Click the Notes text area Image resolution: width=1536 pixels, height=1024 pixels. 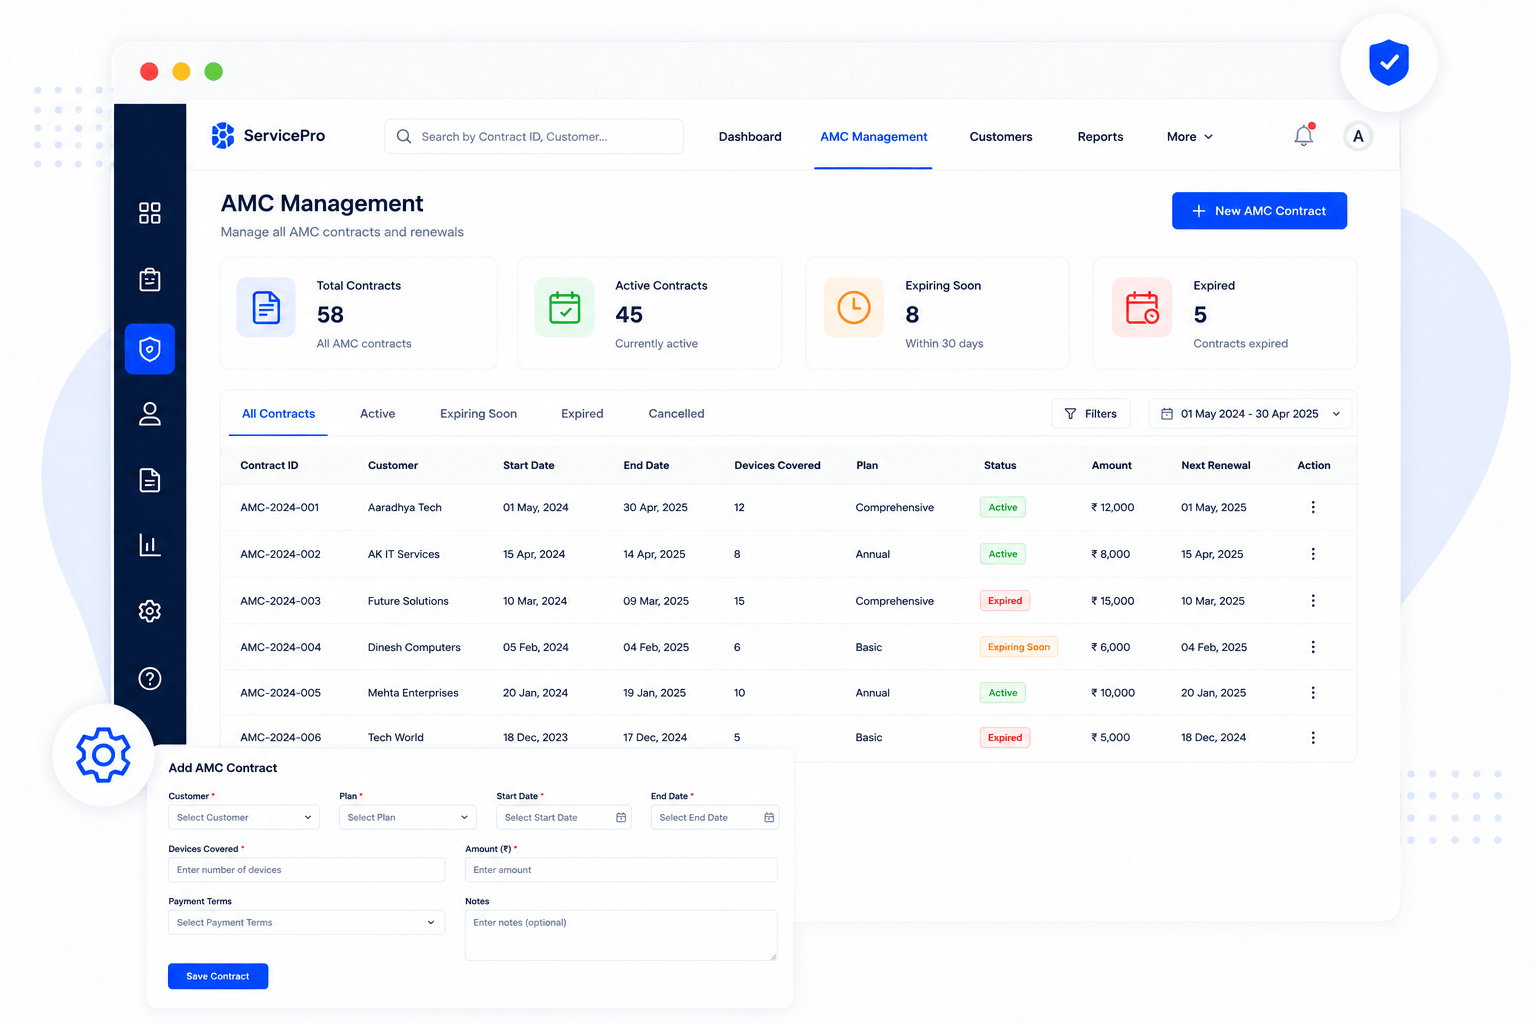click(x=621, y=935)
